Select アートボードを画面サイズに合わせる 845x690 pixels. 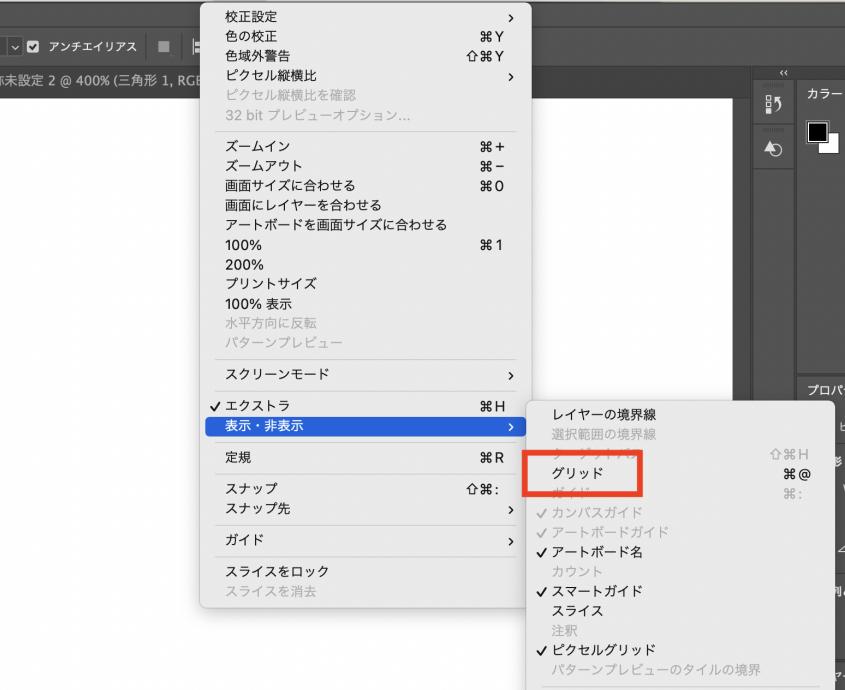click(x=365, y=225)
